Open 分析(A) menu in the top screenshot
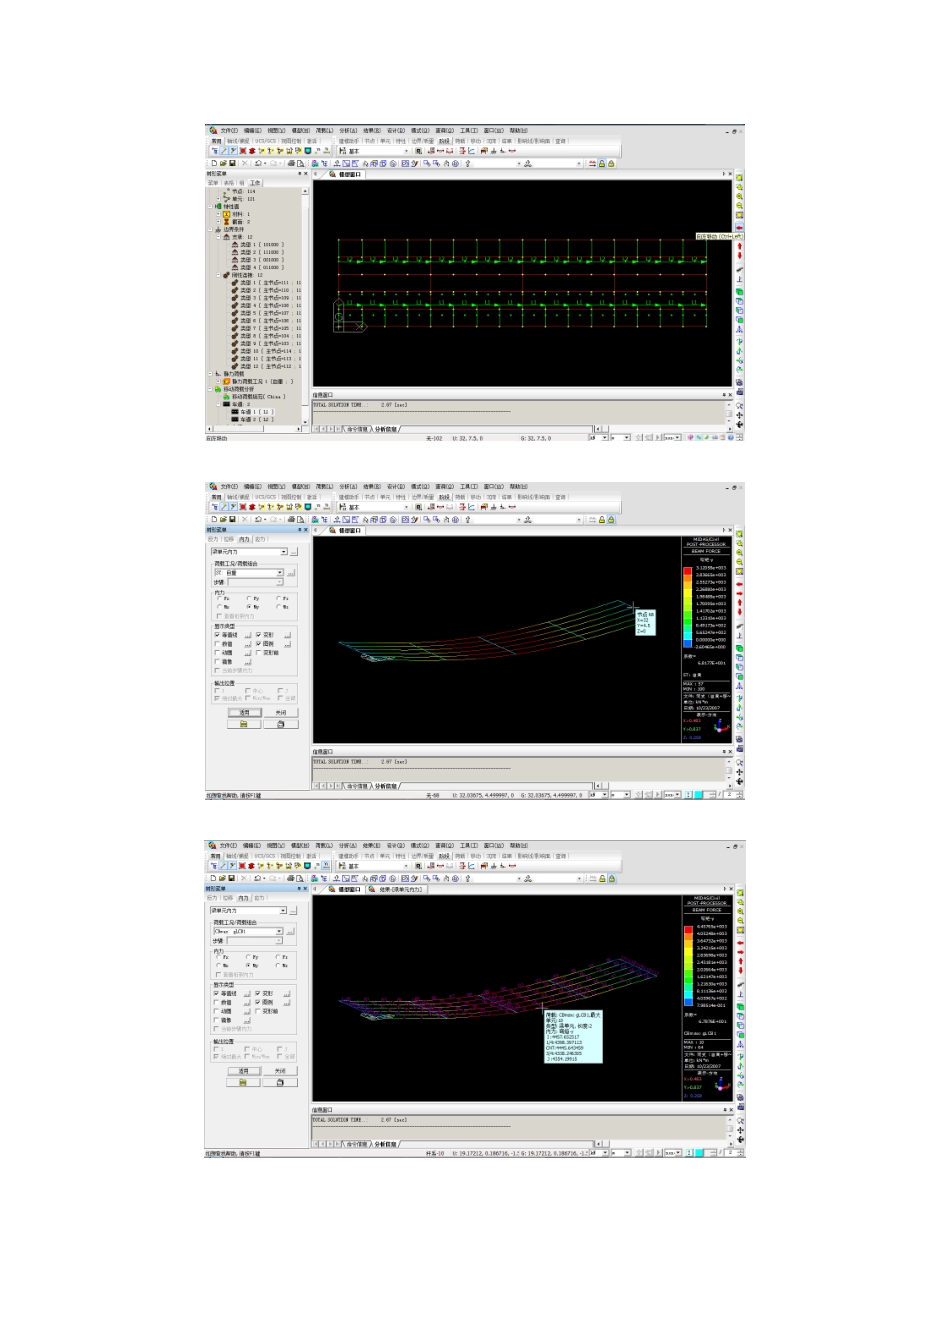 348,130
